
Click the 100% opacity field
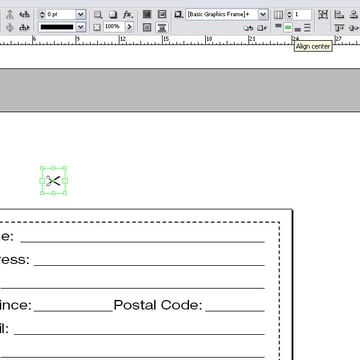tap(114, 27)
